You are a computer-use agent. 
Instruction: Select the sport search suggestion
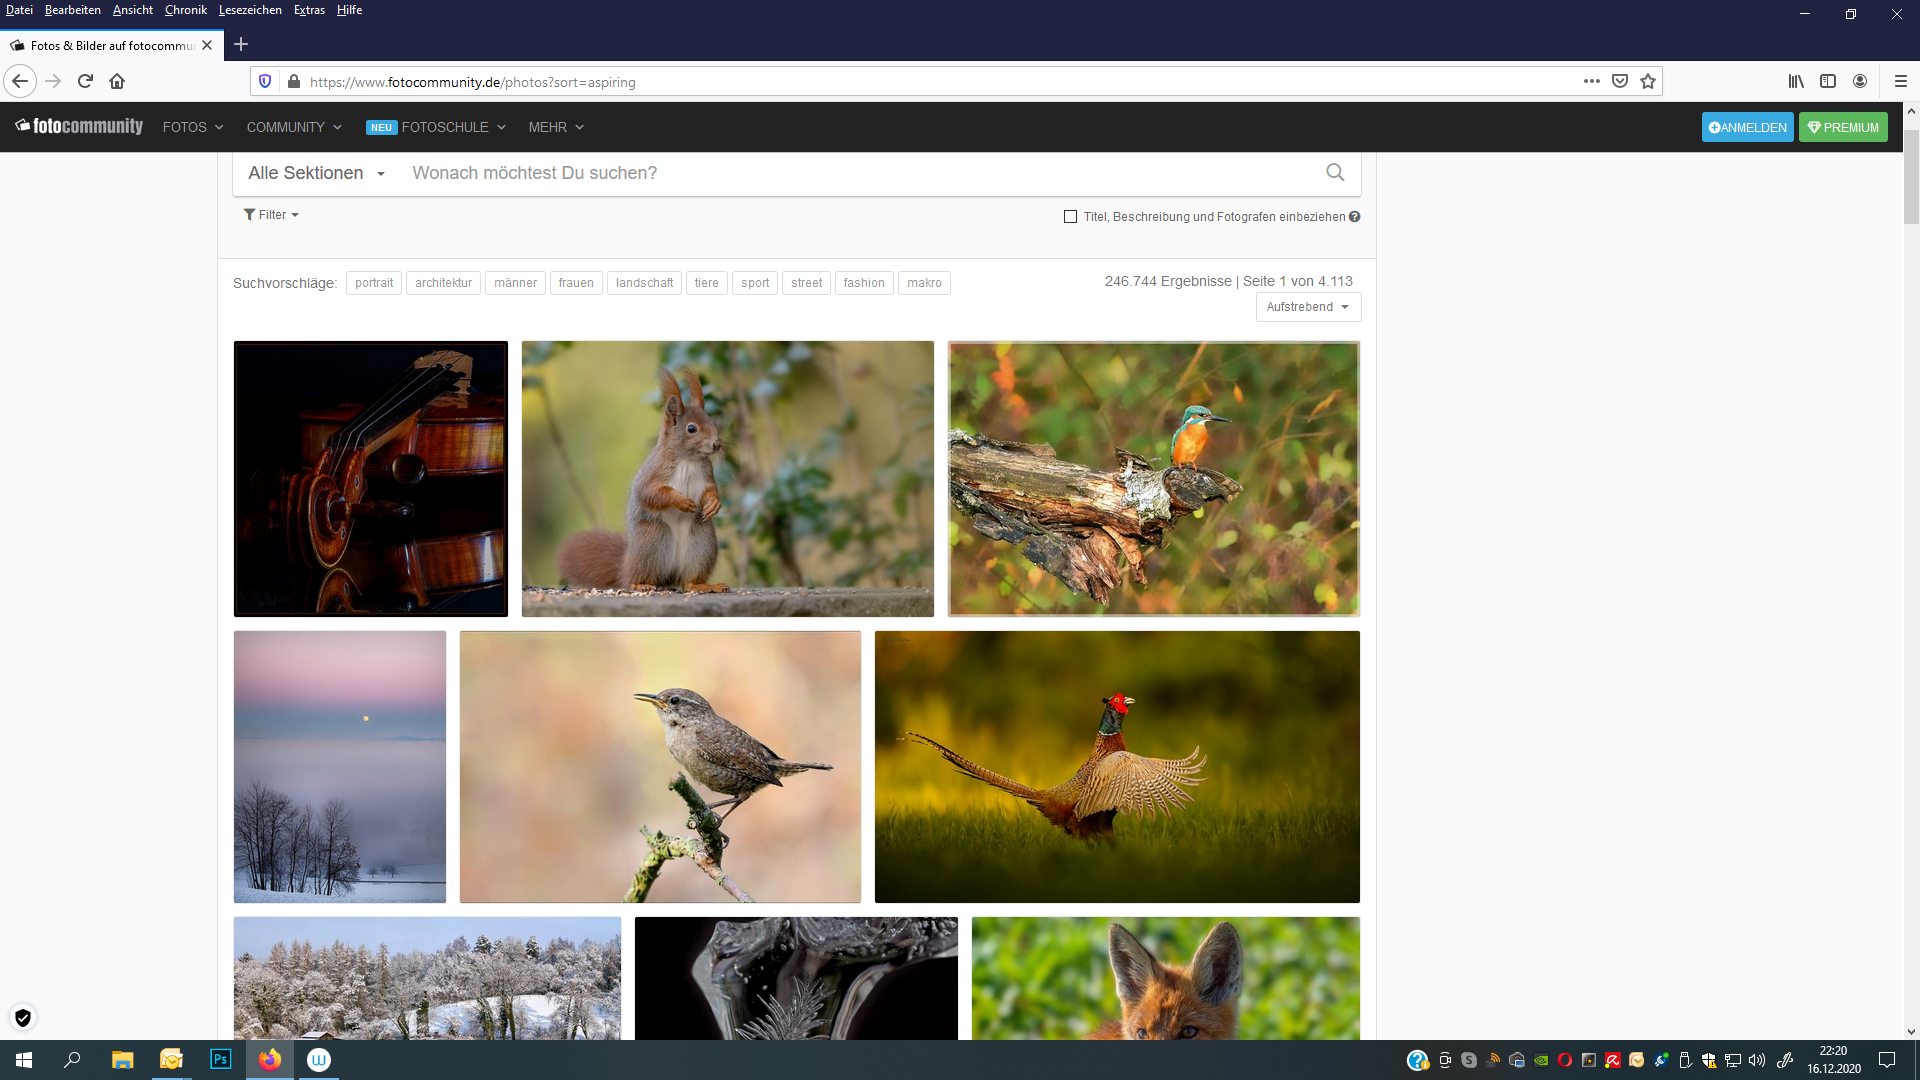click(x=755, y=283)
